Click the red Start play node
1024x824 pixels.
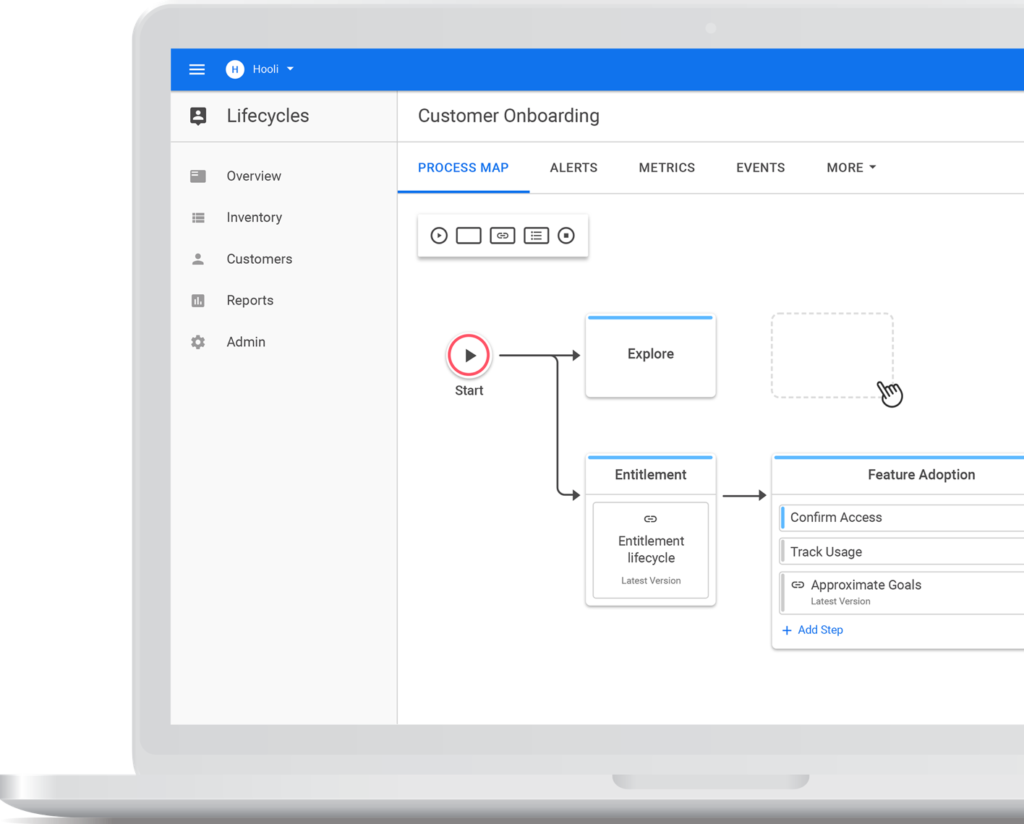point(468,355)
